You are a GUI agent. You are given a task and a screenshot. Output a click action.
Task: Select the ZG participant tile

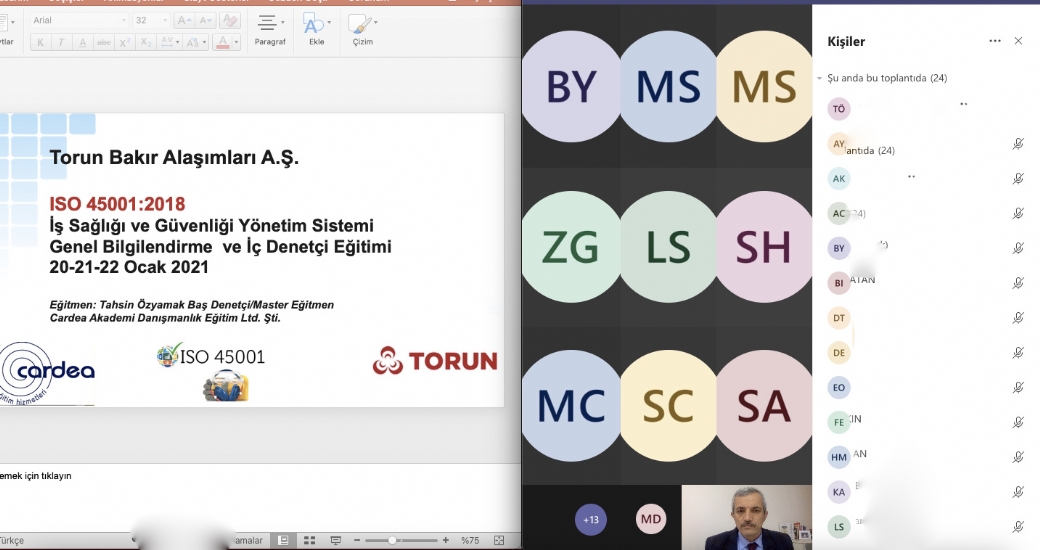tap(571, 247)
